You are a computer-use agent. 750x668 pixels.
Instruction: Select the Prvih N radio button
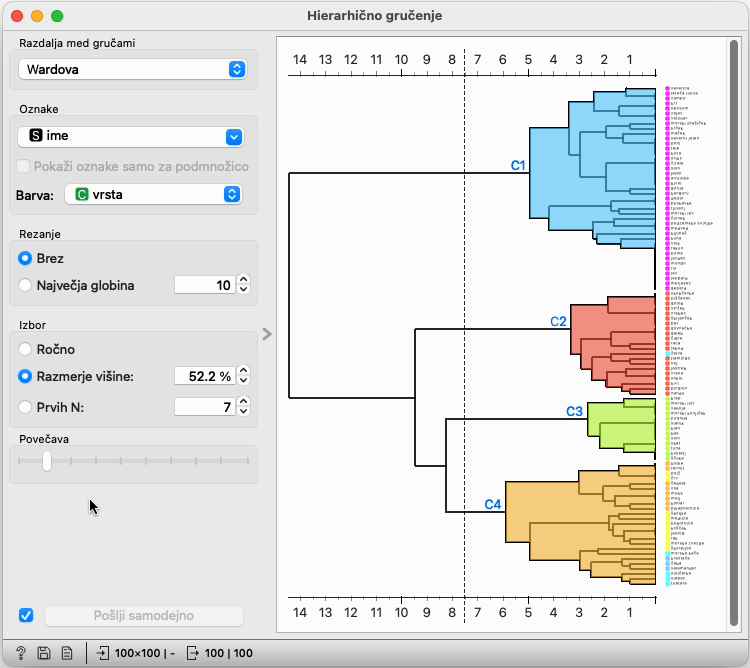tap(25, 407)
